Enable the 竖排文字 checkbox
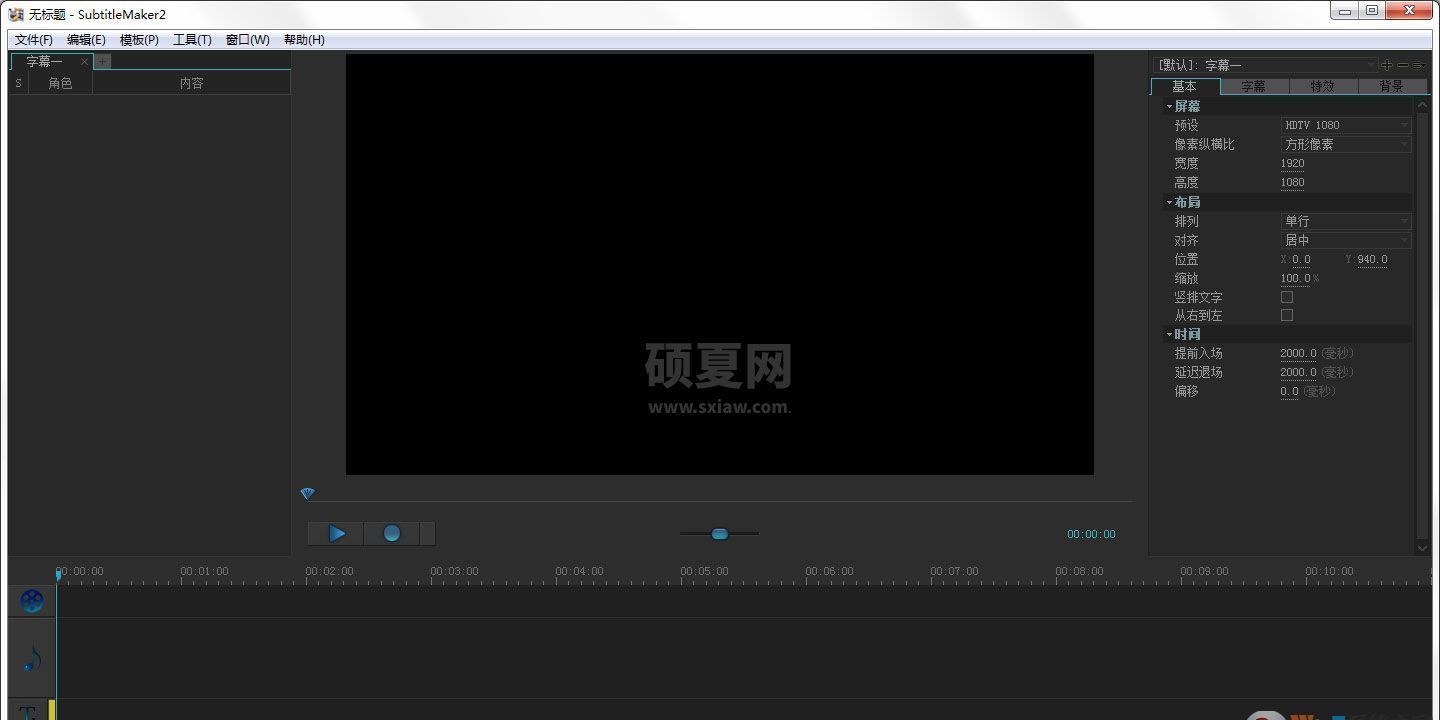The width and height of the screenshot is (1440, 720). point(1287,297)
